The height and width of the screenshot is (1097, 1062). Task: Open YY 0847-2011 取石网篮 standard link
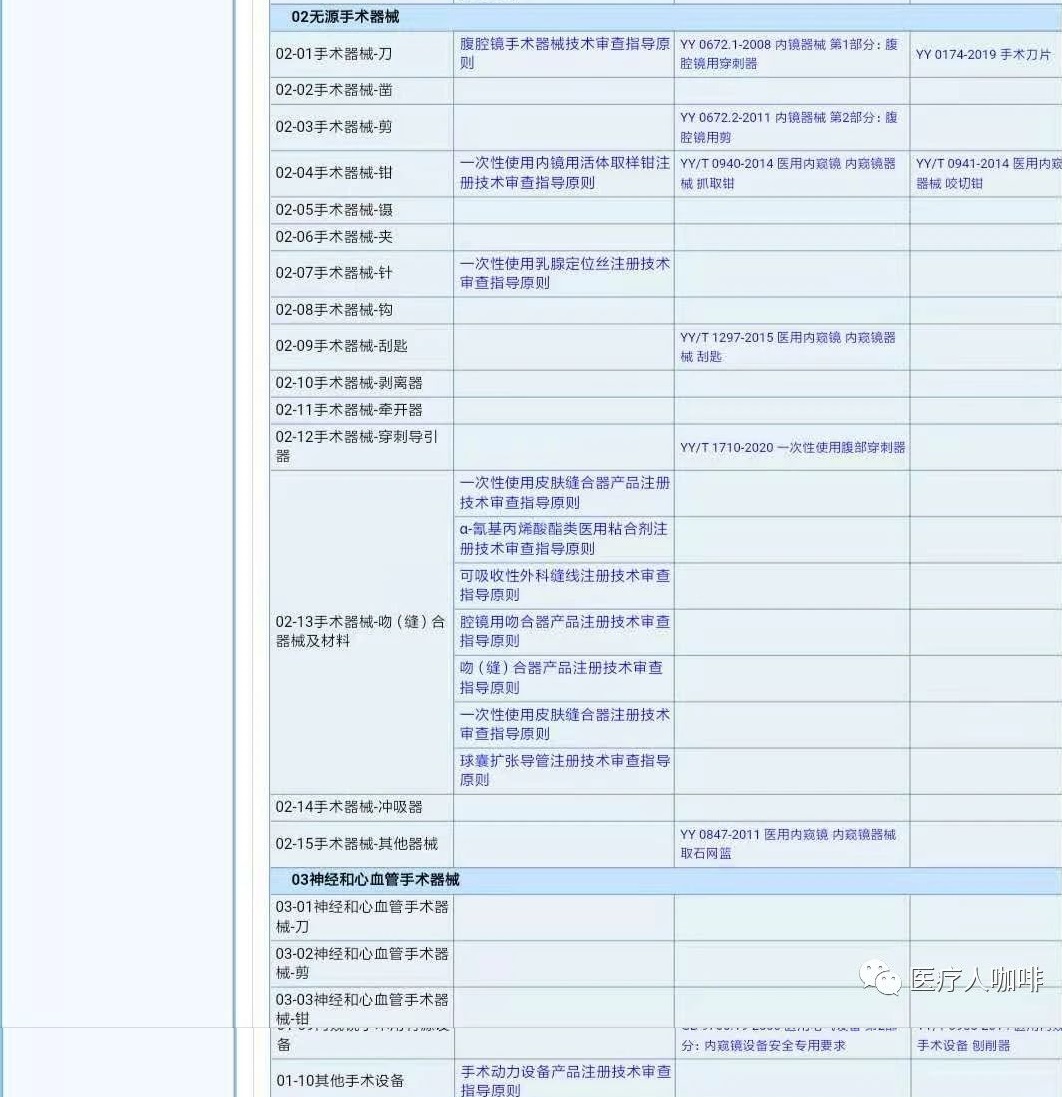click(x=789, y=843)
